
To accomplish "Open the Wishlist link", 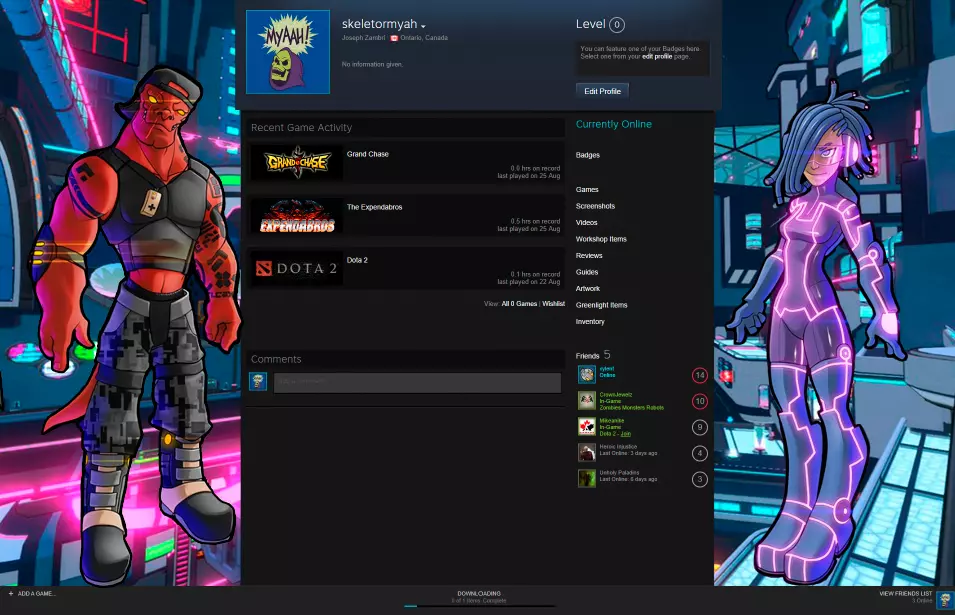I will coord(554,304).
